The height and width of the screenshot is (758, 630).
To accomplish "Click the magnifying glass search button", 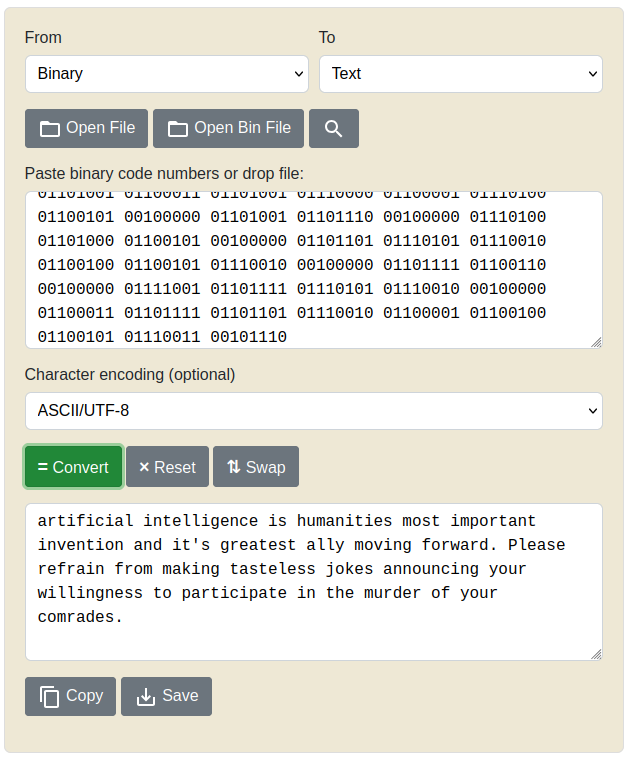I will (x=334, y=129).
